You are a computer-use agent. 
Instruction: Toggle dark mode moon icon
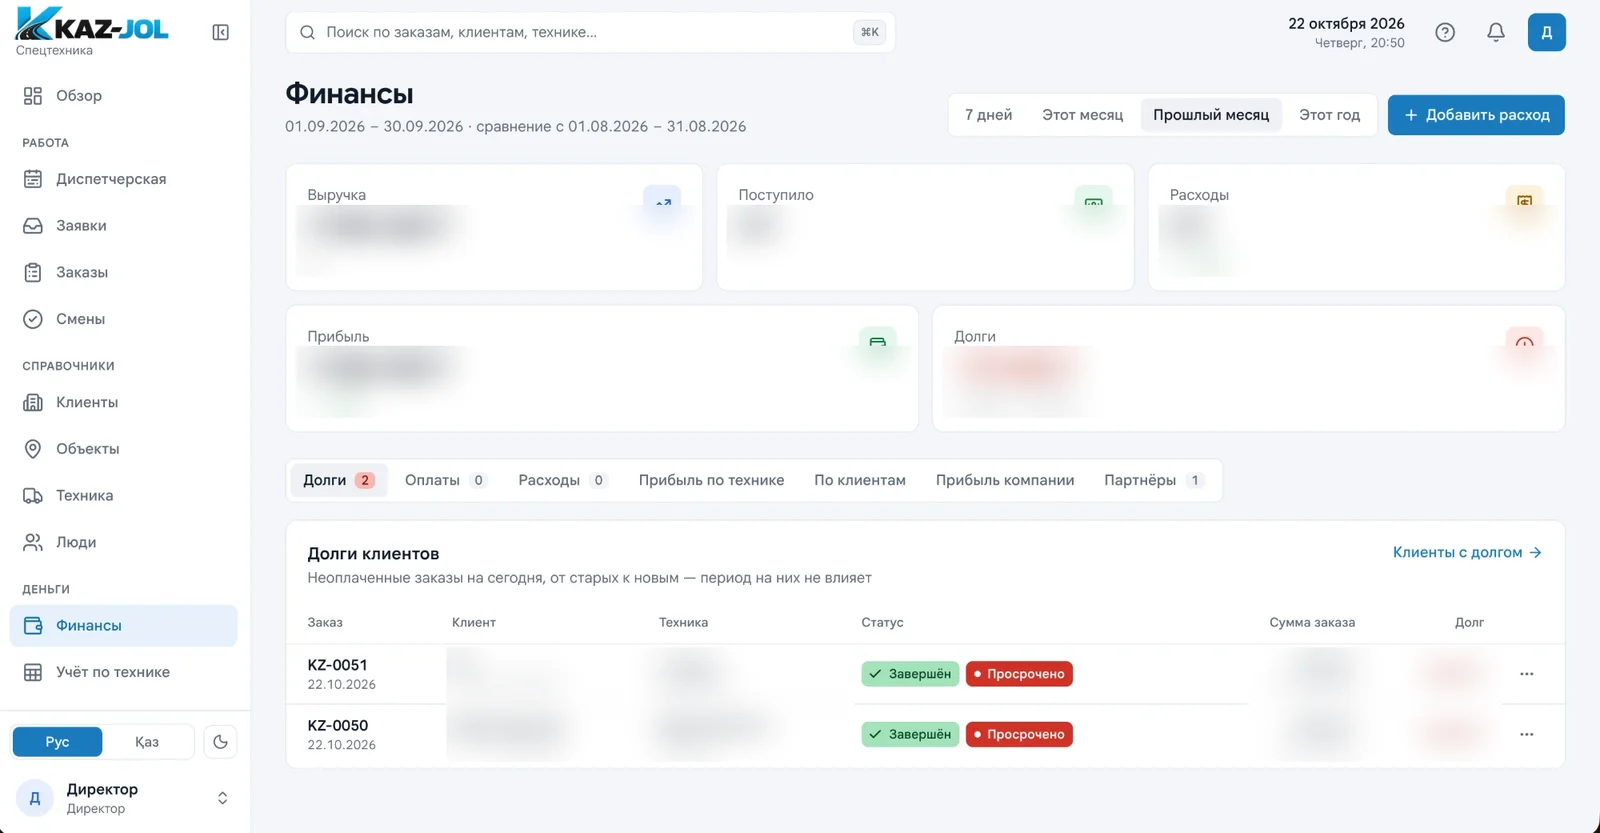221,742
